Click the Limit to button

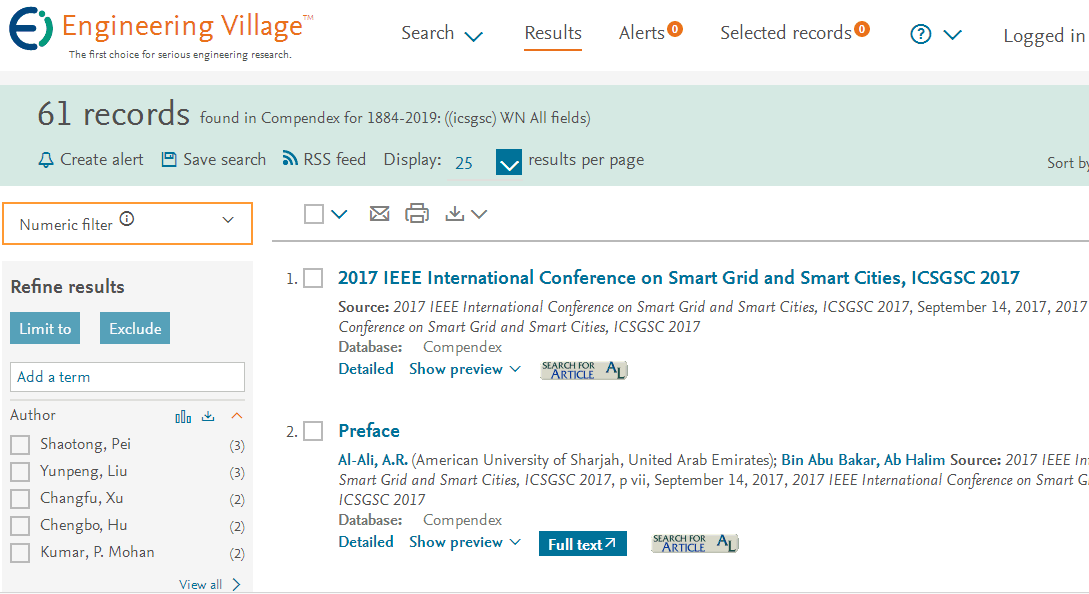click(45, 329)
